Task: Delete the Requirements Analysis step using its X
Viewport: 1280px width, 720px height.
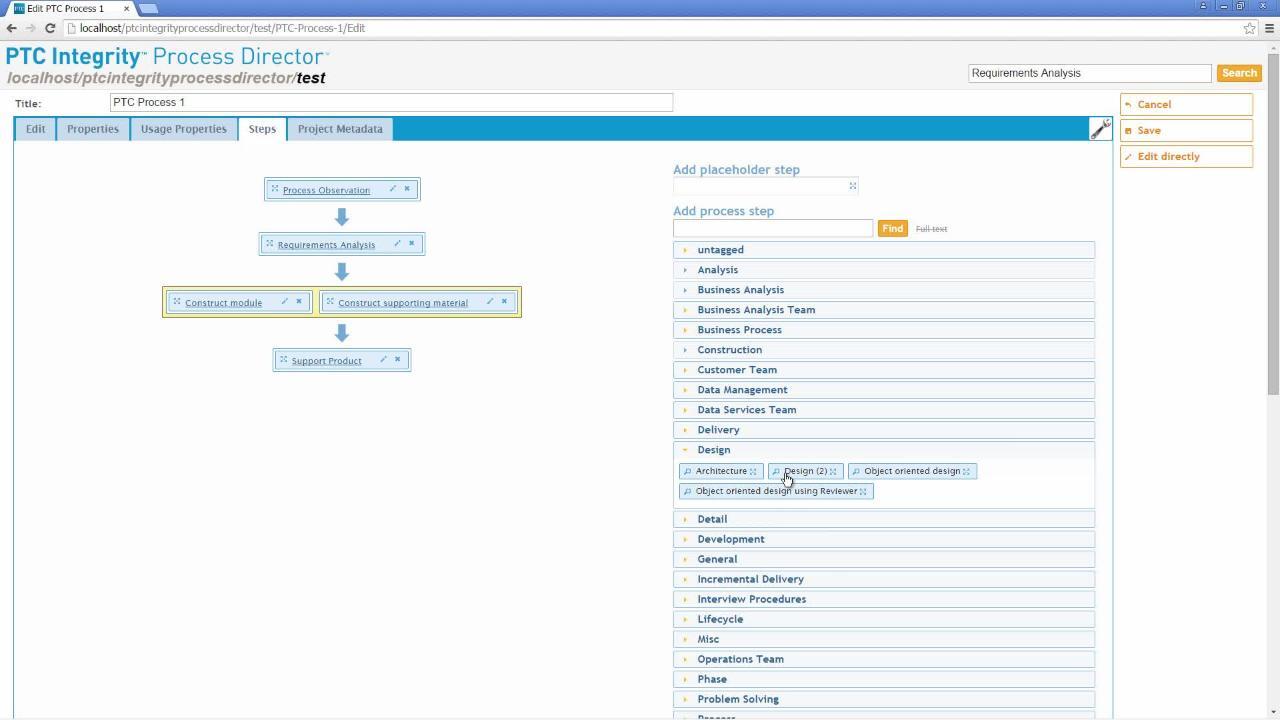Action: [x=411, y=243]
